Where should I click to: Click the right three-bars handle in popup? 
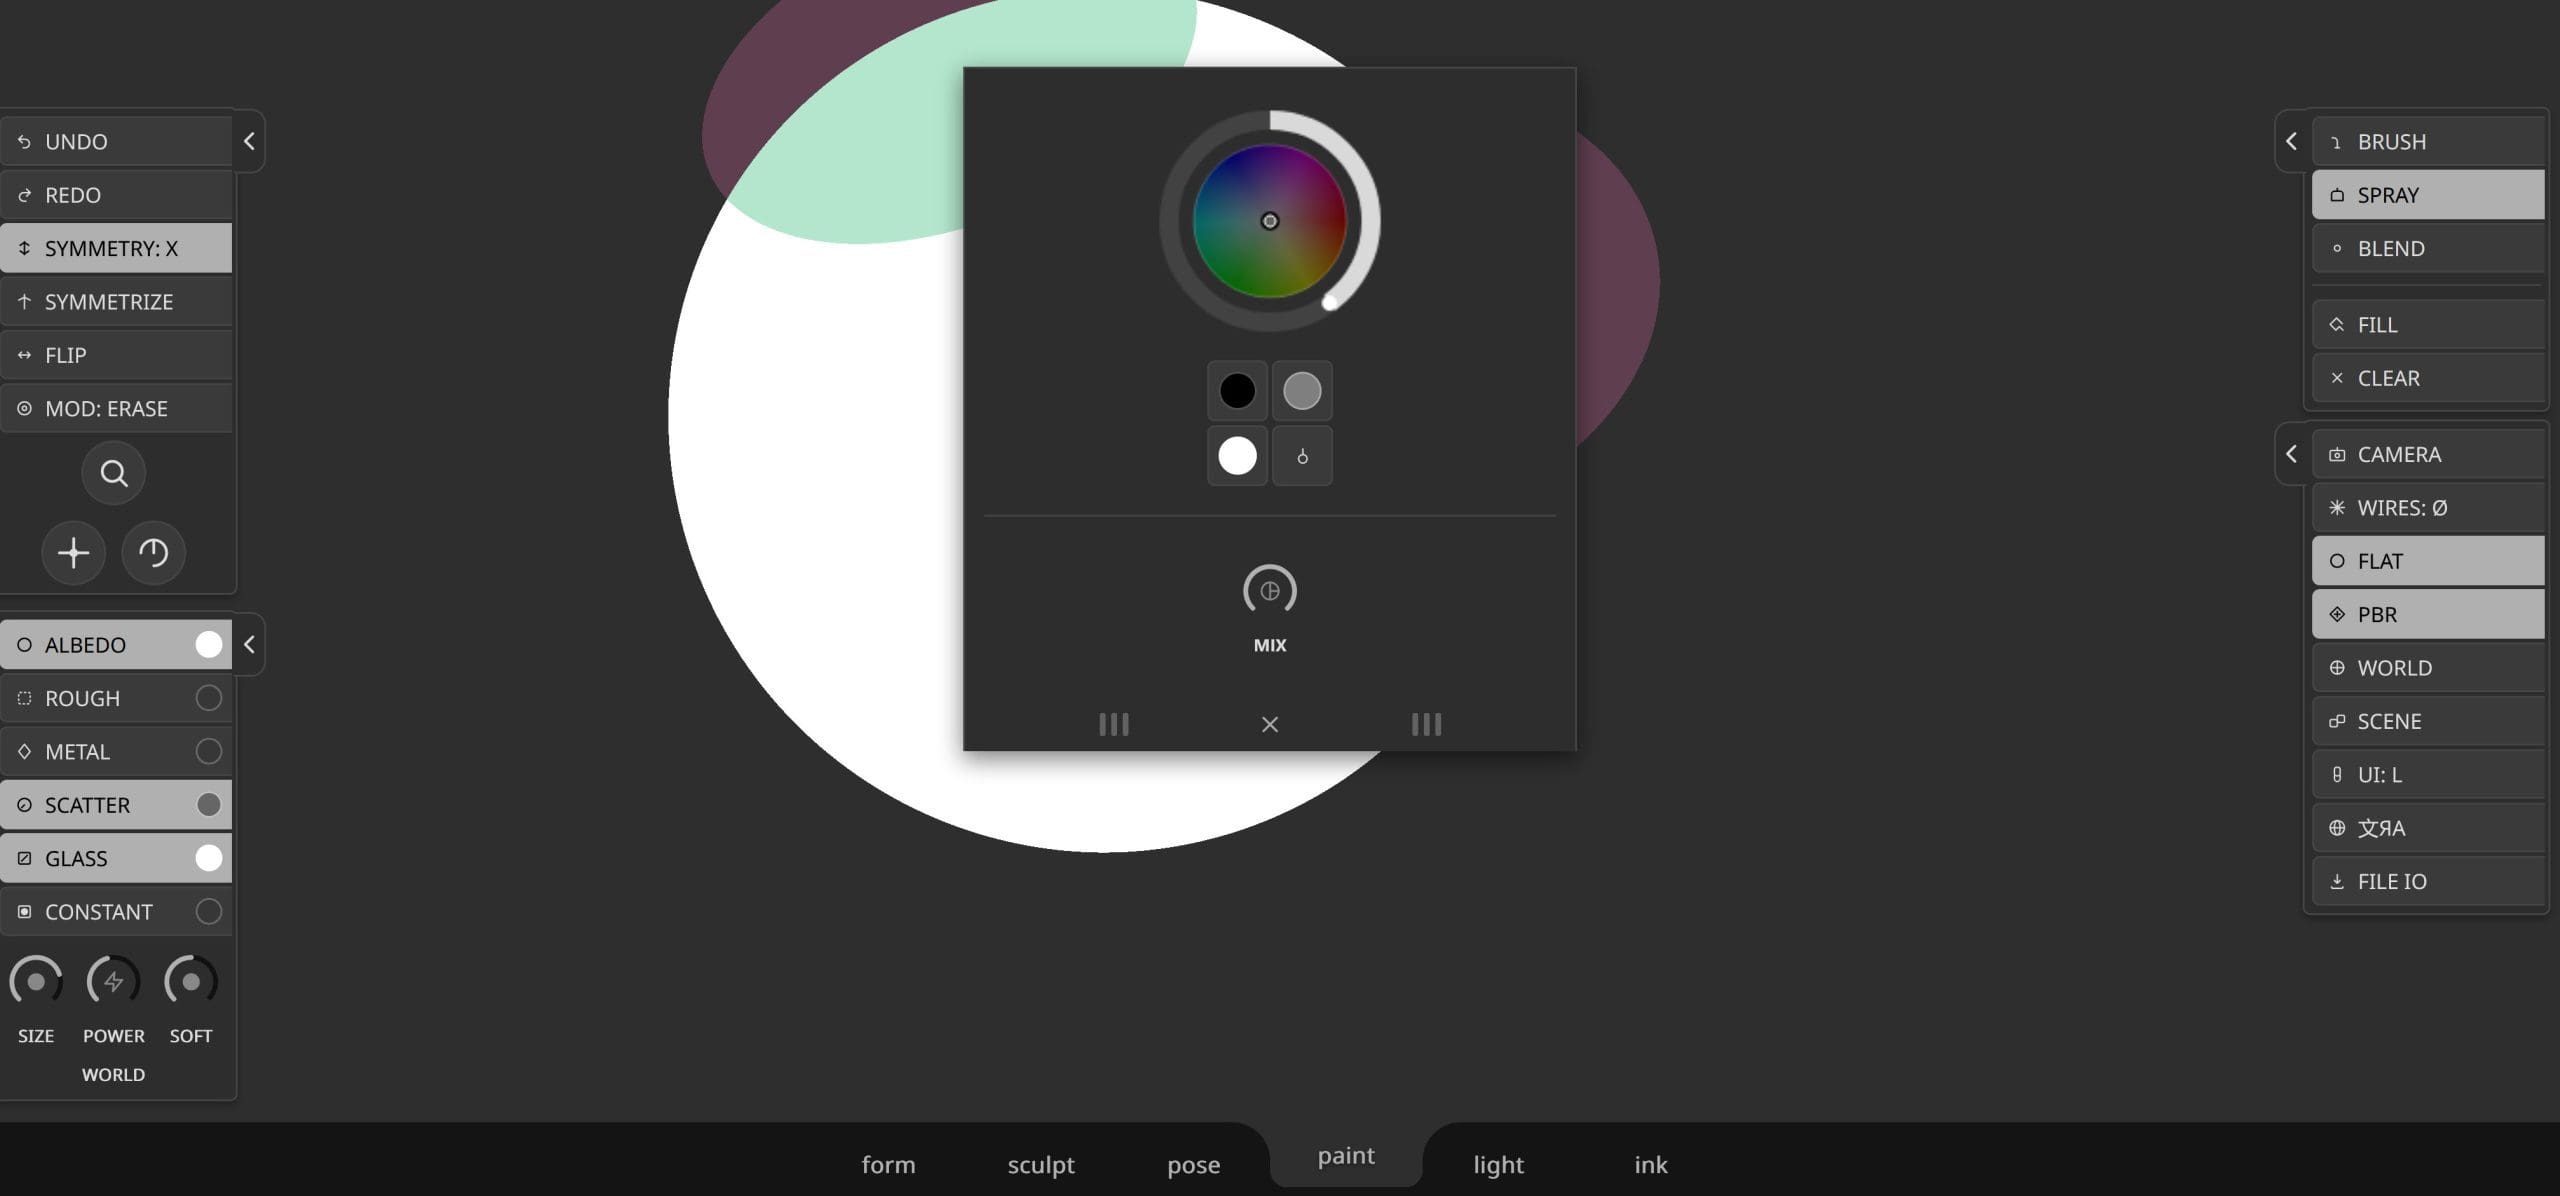tap(1426, 724)
